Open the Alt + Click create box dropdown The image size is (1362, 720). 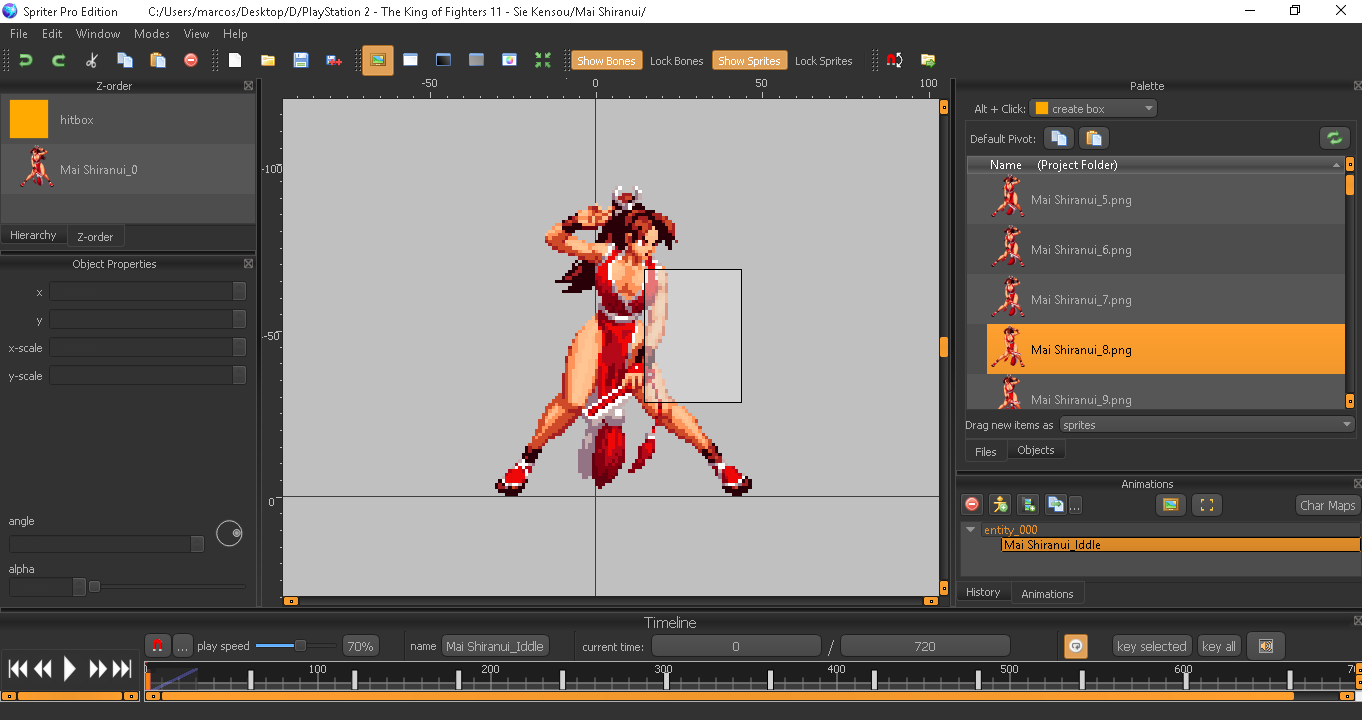click(1093, 108)
